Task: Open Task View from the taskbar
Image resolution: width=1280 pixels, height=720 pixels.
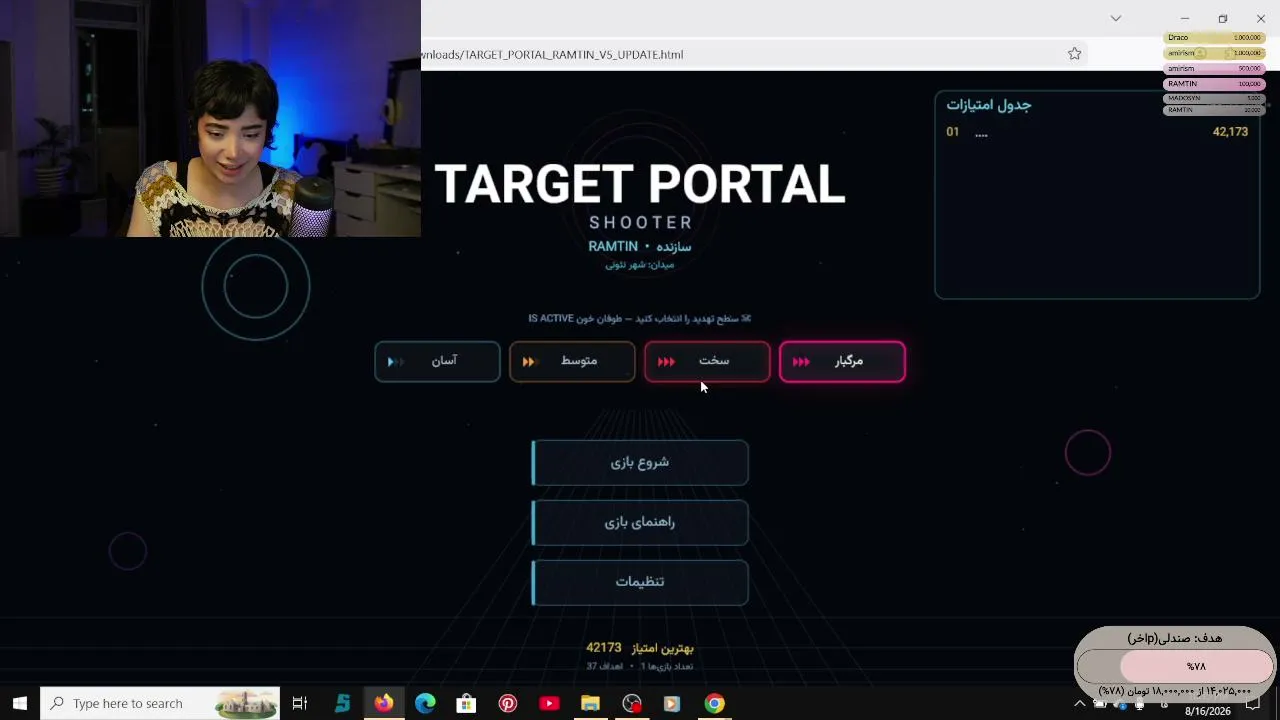Action: (299, 703)
